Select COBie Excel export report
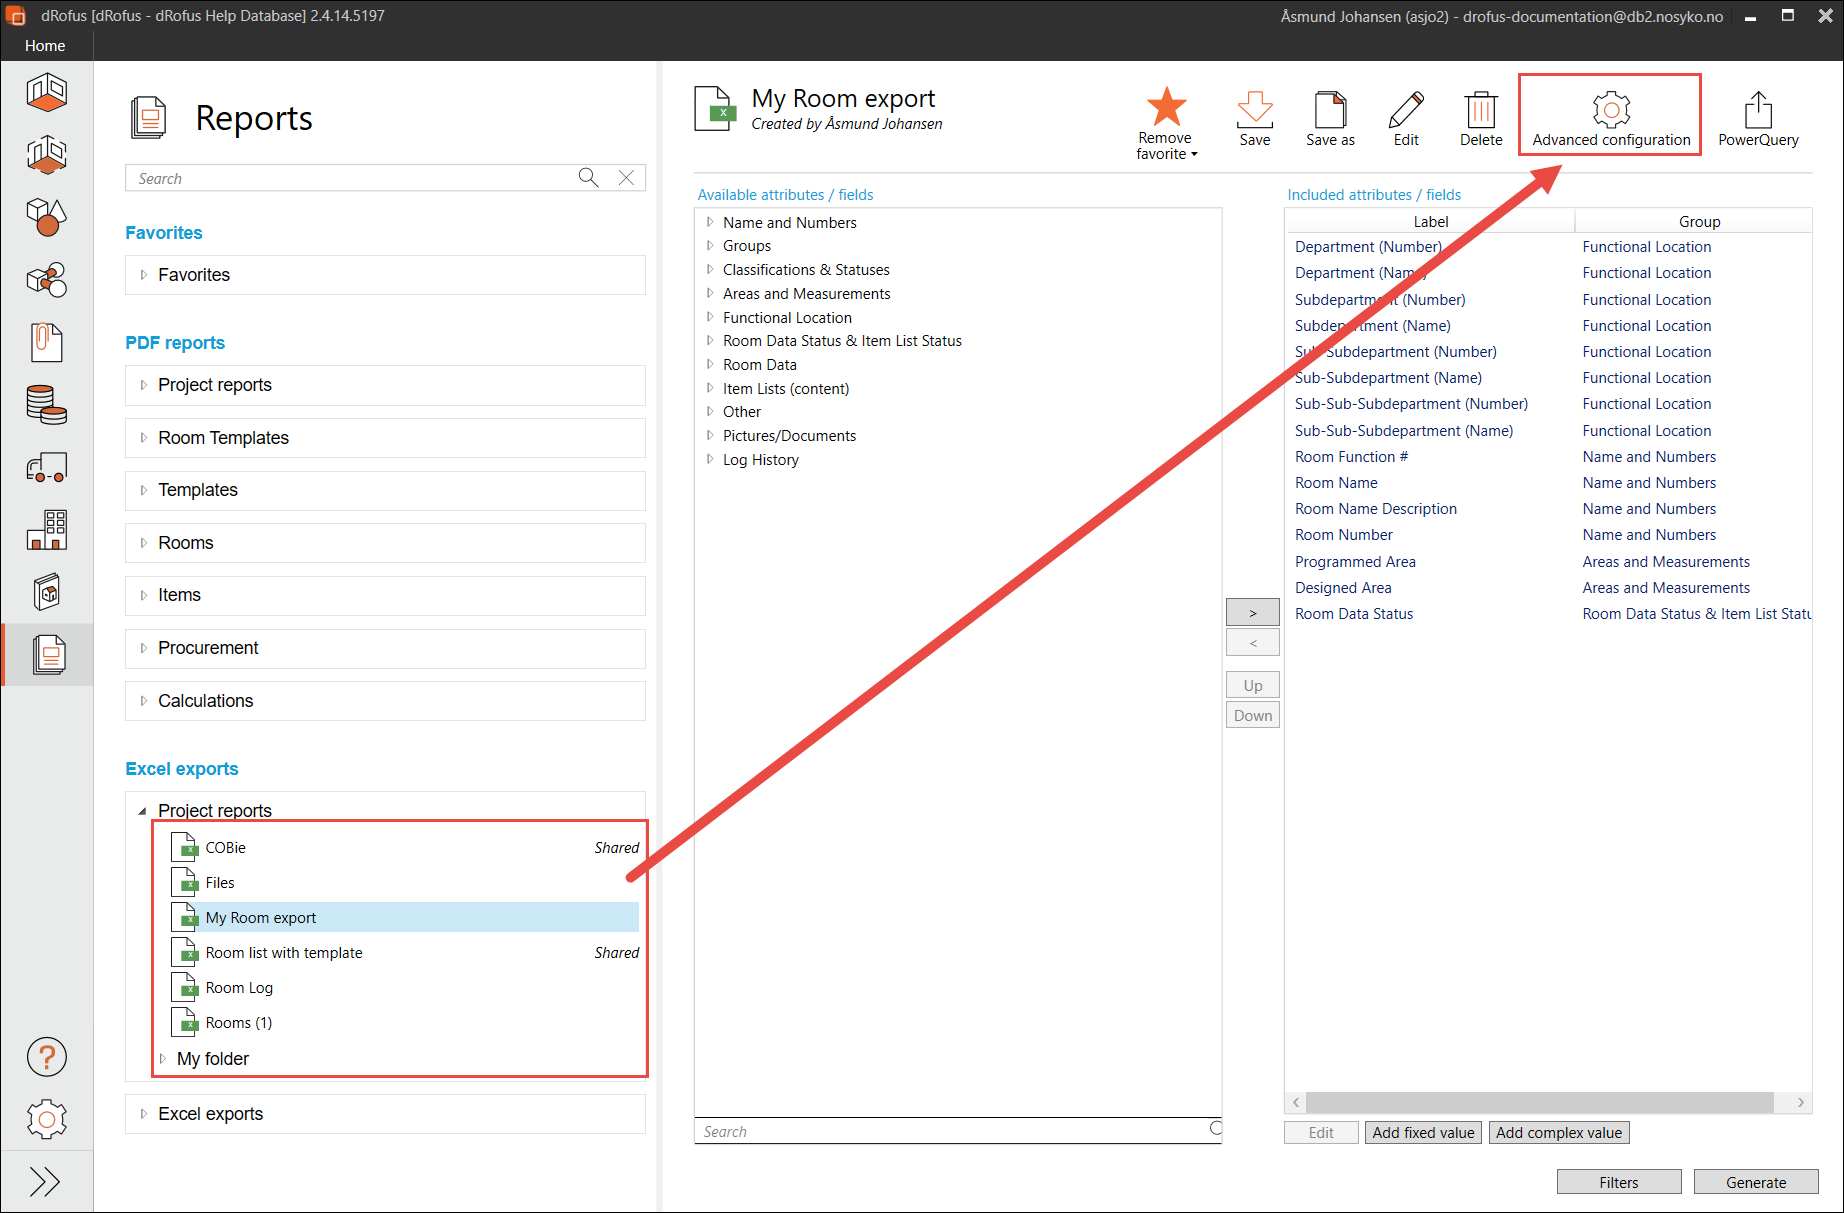The height and width of the screenshot is (1213, 1844). [x=226, y=848]
